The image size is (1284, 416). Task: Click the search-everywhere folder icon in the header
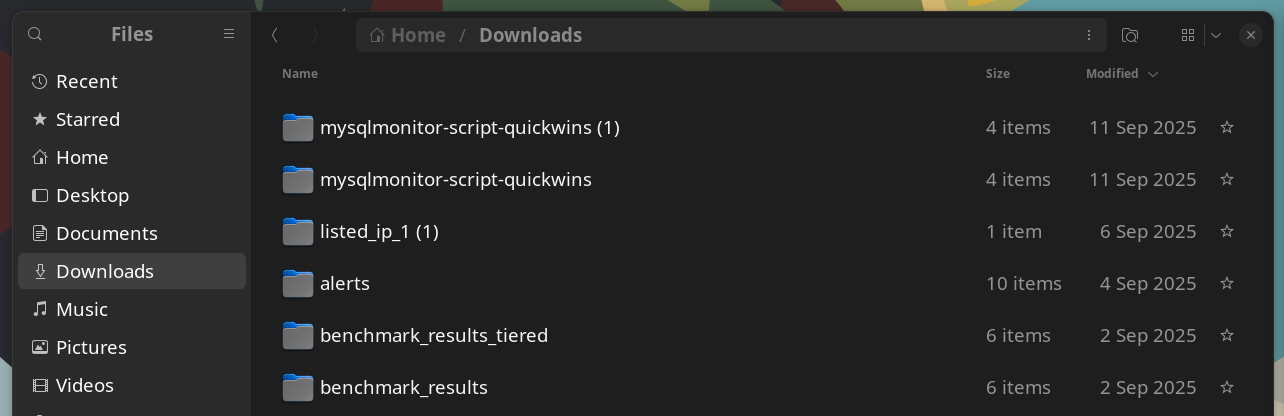click(x=1130, y=35)
